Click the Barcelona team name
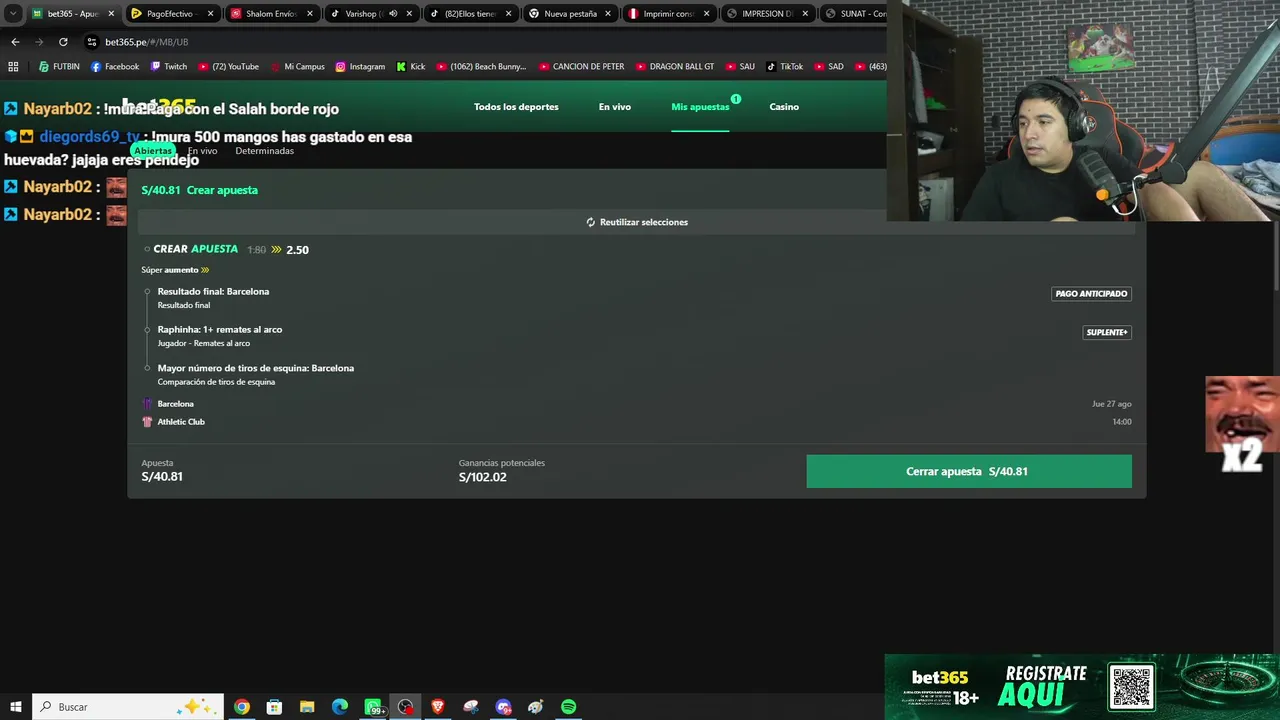The height and width of the screenshot is (720, 1280). point(176,404)
